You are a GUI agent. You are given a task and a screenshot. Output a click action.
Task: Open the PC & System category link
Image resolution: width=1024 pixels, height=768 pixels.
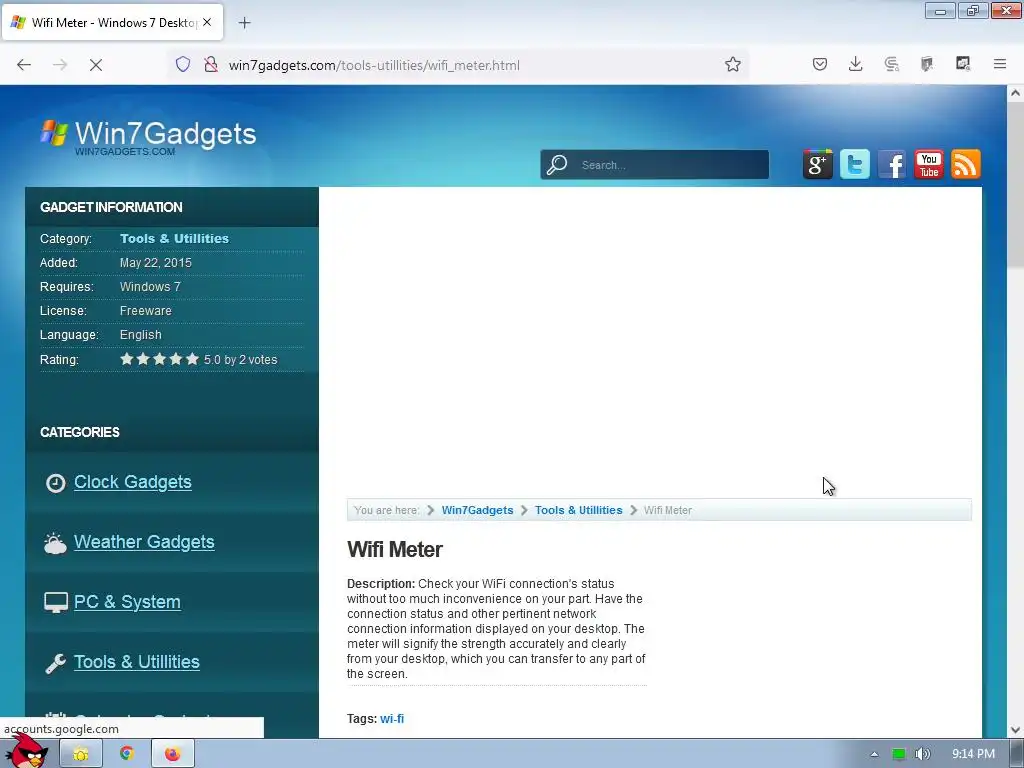[127, 602]
